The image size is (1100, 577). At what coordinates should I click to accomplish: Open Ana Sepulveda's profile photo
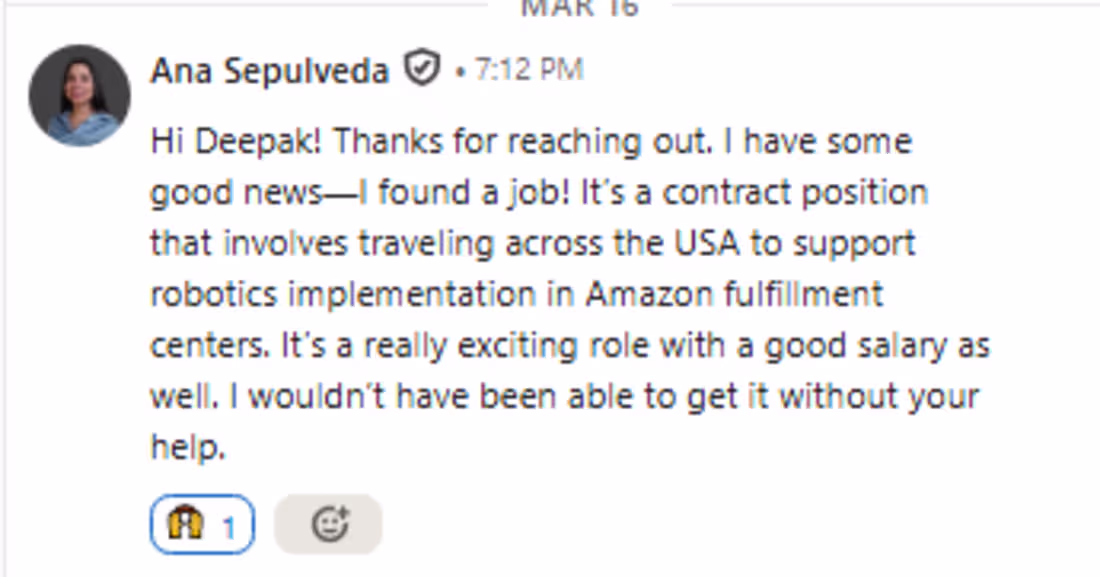click(x=79, y=95)
